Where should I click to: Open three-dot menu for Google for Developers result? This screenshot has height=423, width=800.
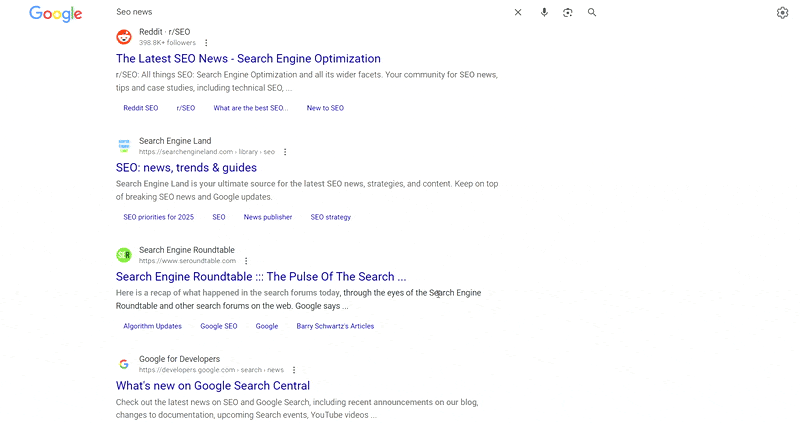pos(294,370)
